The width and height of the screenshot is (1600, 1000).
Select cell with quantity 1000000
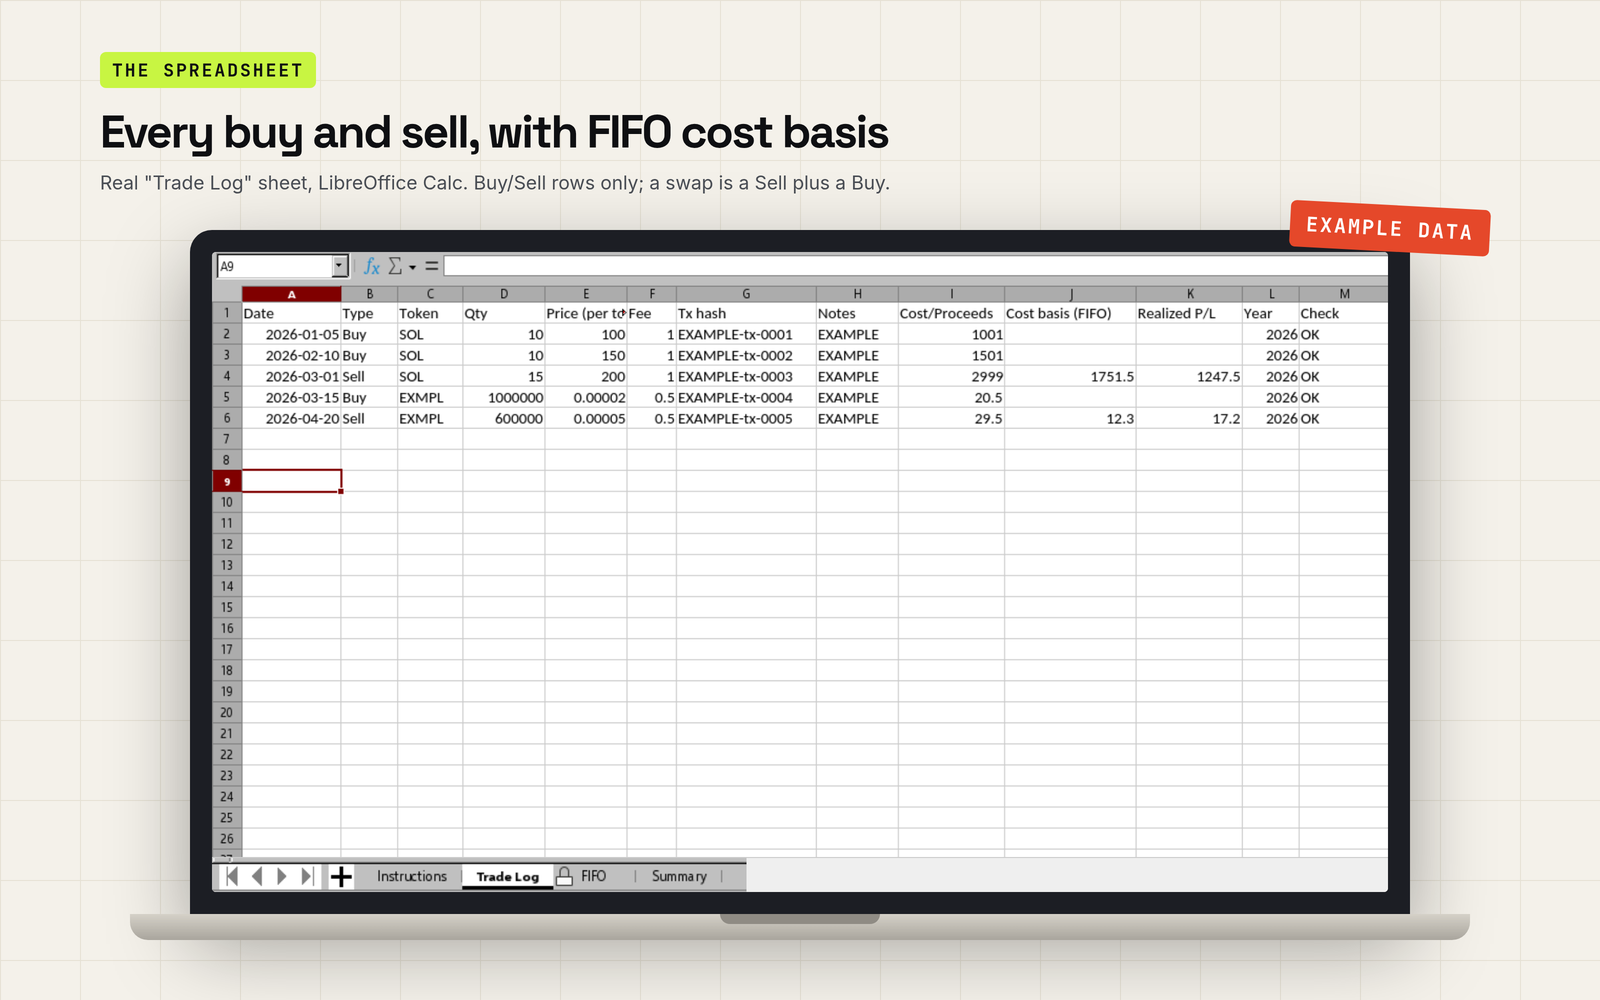(x=504, y=398)
